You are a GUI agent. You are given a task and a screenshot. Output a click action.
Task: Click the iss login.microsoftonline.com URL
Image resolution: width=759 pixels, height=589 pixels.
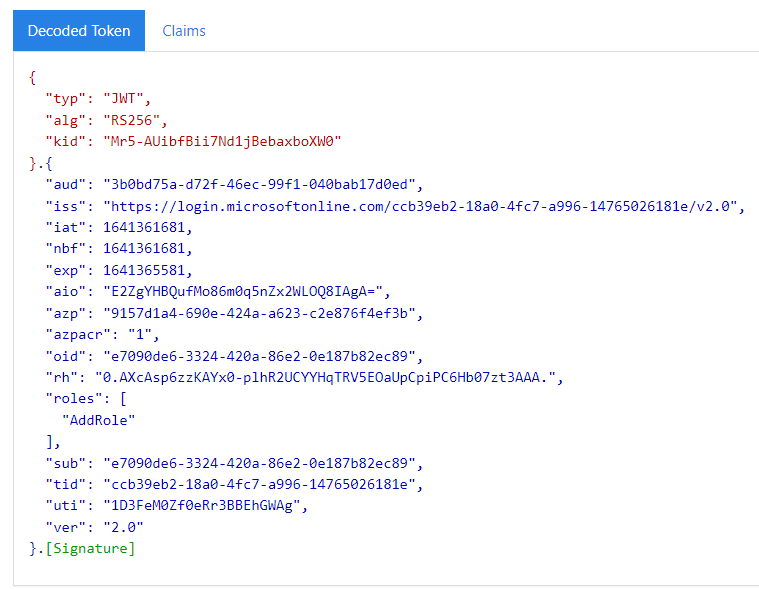pyautogui.click(x=420, y=206)
